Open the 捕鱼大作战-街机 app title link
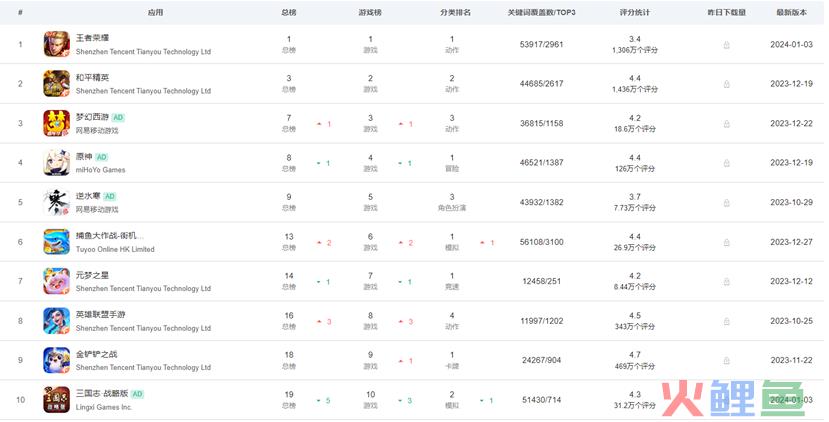 [109, 236]
